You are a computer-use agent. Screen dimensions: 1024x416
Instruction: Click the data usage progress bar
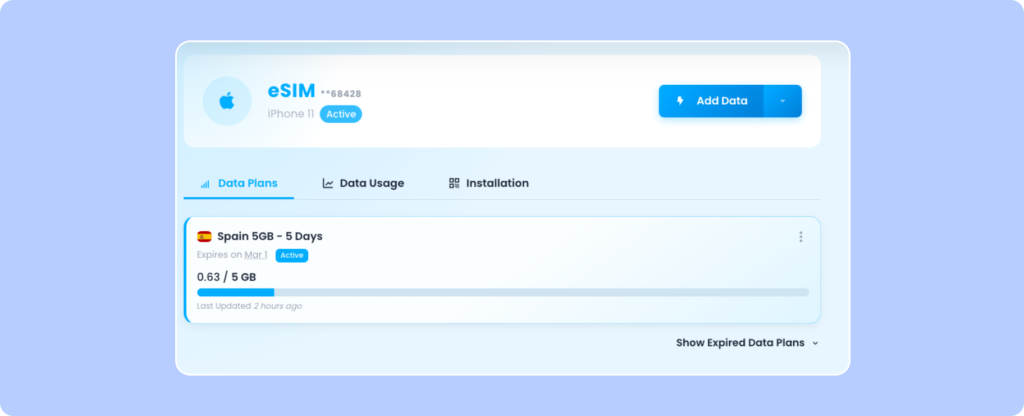pos(503,292)
